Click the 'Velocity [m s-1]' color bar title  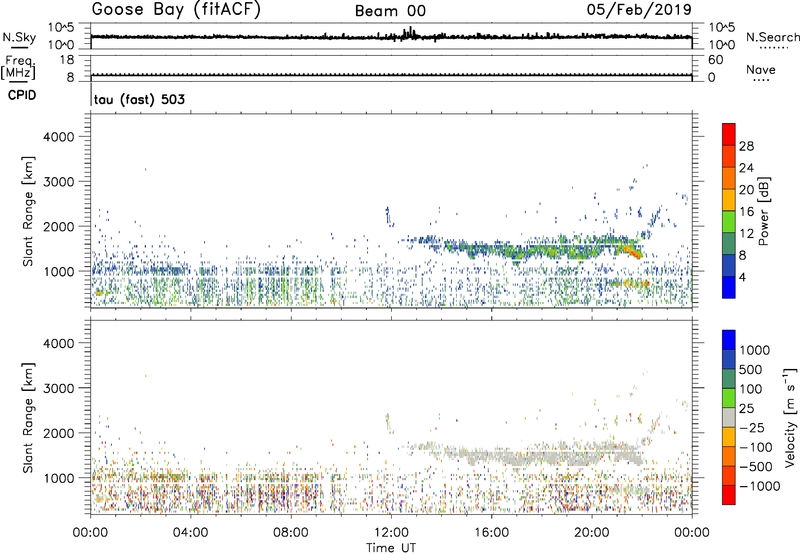coord(790,417)
